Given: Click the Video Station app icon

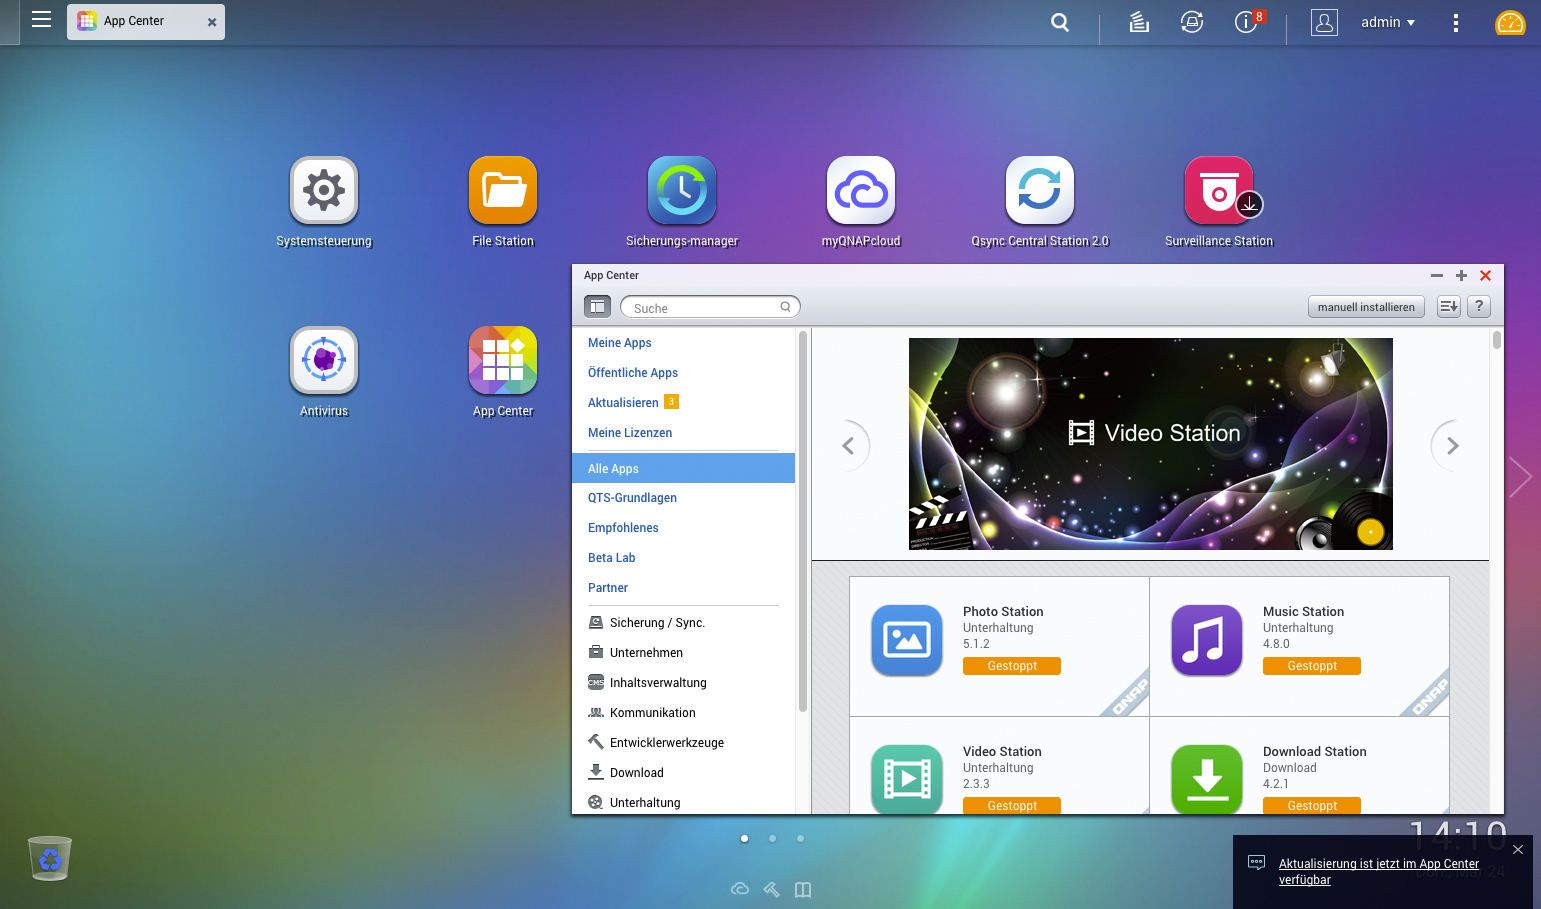Looking at the screenshot, I should (x=907, y=779).
